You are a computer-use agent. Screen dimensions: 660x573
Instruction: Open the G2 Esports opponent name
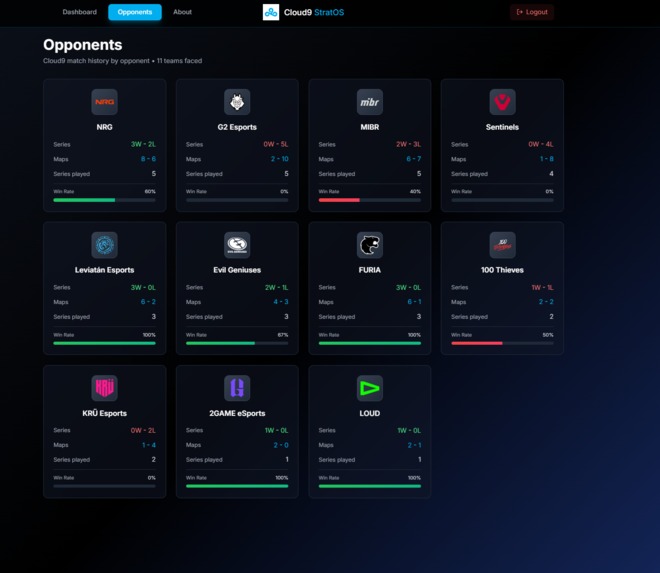click(237, 127)
